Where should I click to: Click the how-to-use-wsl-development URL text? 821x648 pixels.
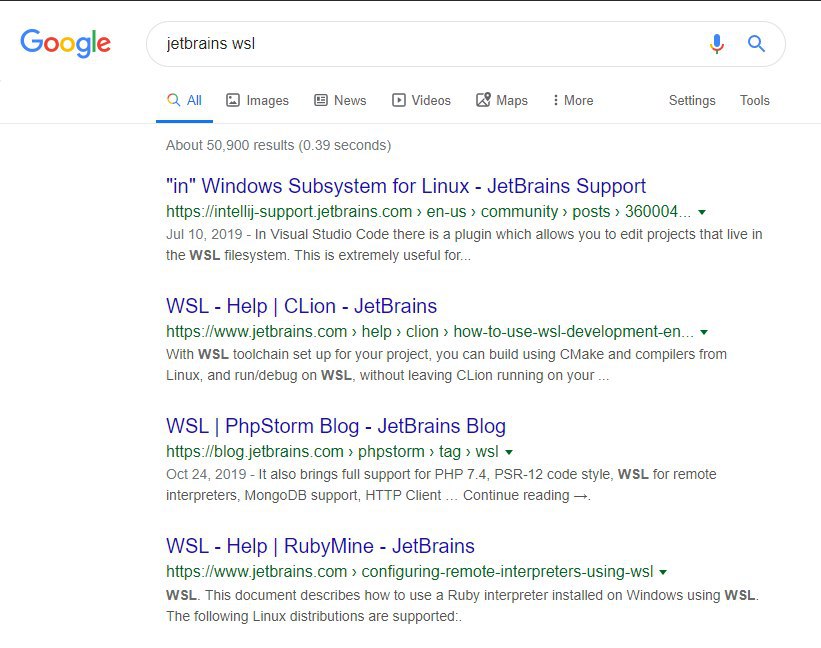pos(429,331)
